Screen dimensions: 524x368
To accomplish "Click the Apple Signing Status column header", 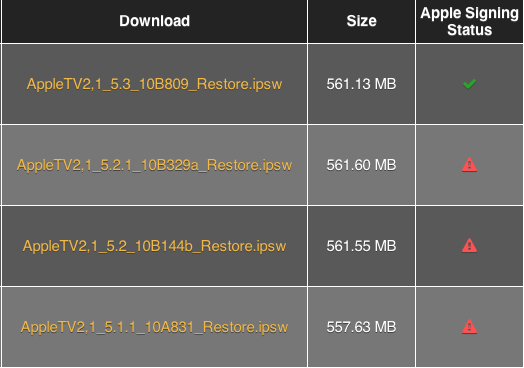I will [x=470, y=21].
